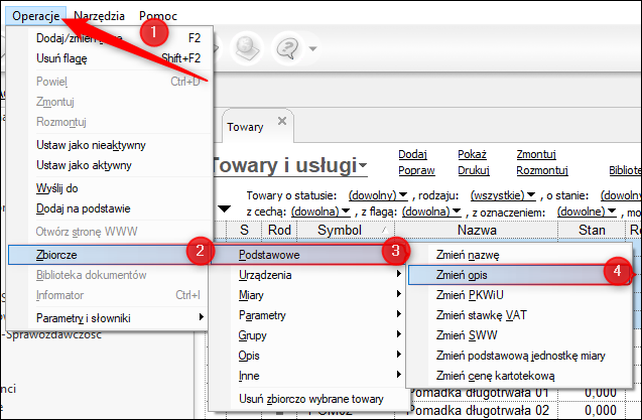Expand the Inne submenu
The image size is (642, 420).
tap(309, 376)
